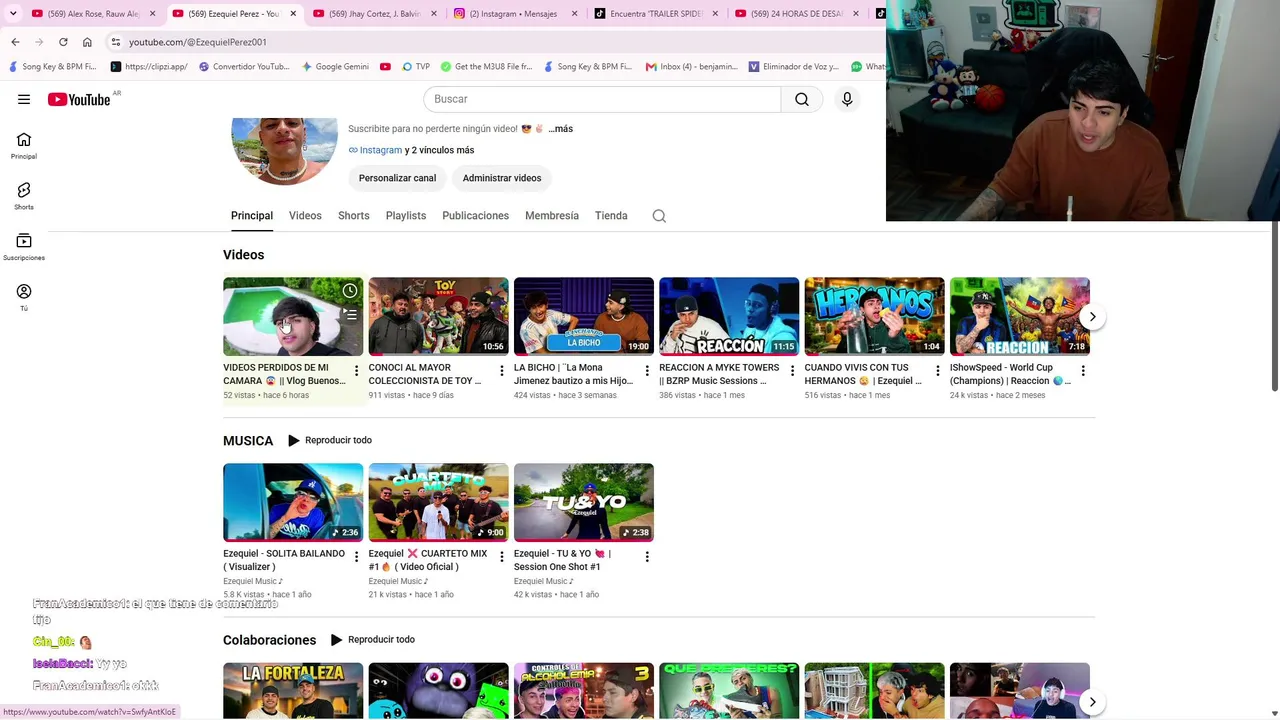Play all in the MUSICA section
The width and height of the screenshot is (1280, 720).
(x=330, y=440)
